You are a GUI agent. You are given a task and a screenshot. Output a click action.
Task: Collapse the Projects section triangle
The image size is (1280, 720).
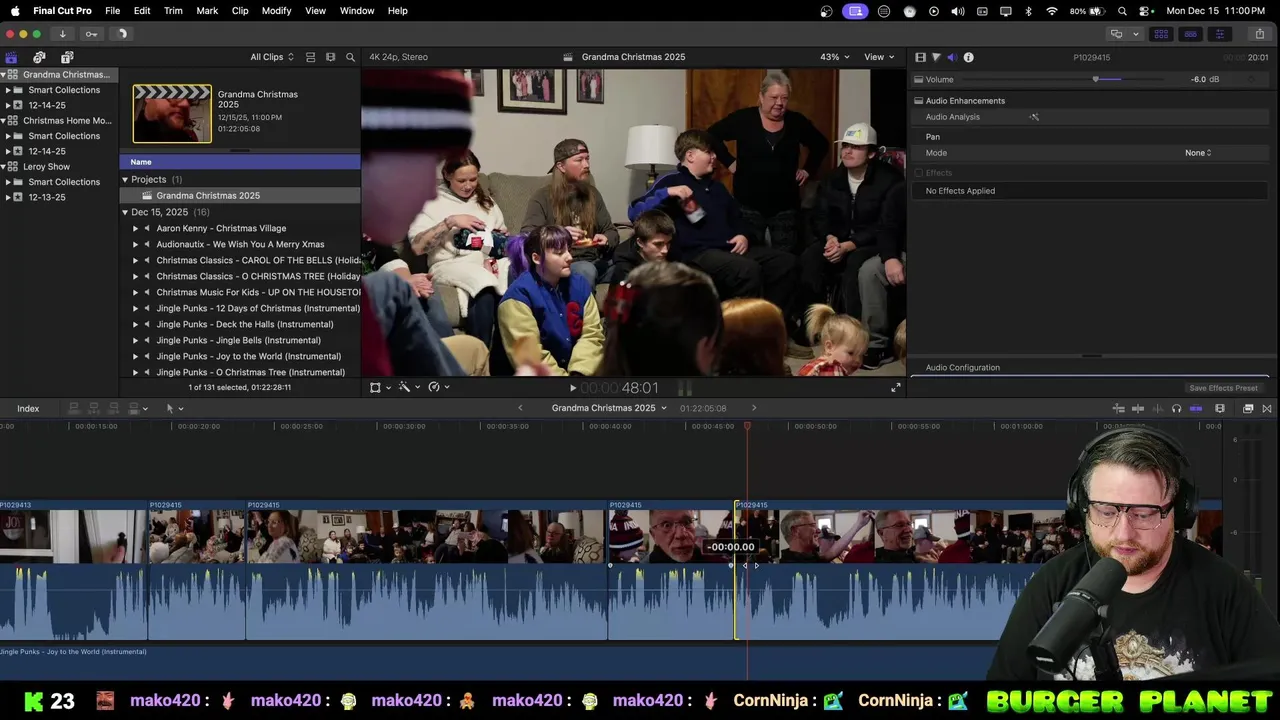point(125,180)
